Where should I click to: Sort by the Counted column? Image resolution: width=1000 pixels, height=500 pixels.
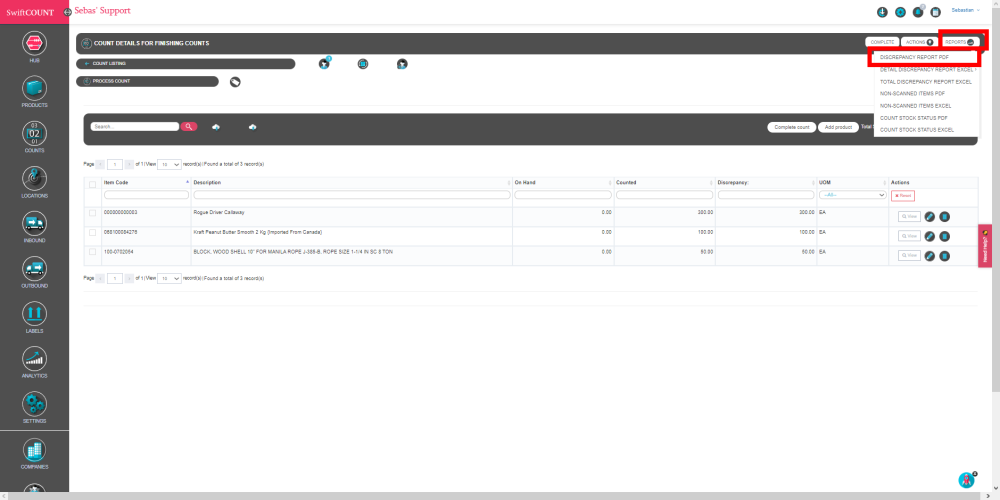click(x=665, y=182)
